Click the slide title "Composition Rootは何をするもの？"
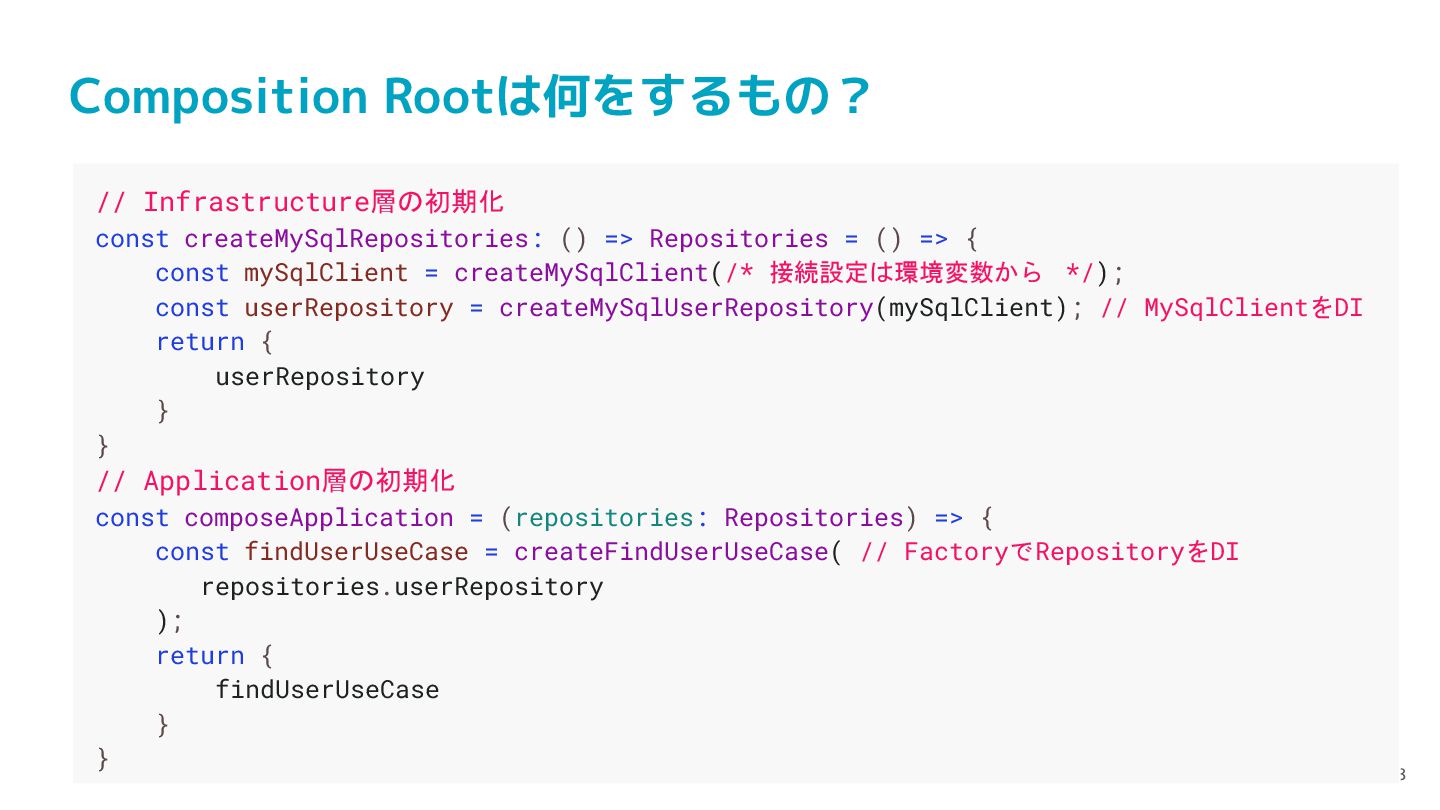 coord(470,97)
